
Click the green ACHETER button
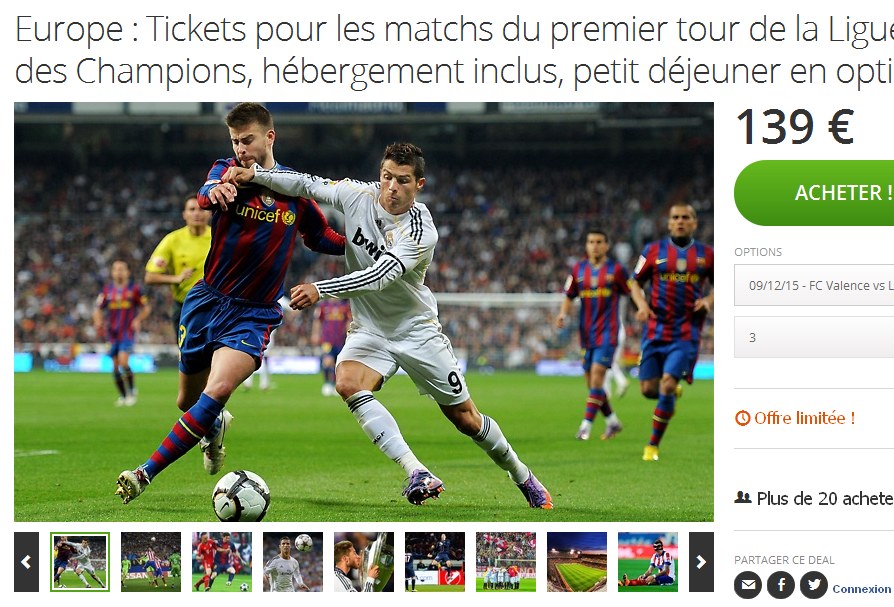point(814,193)
